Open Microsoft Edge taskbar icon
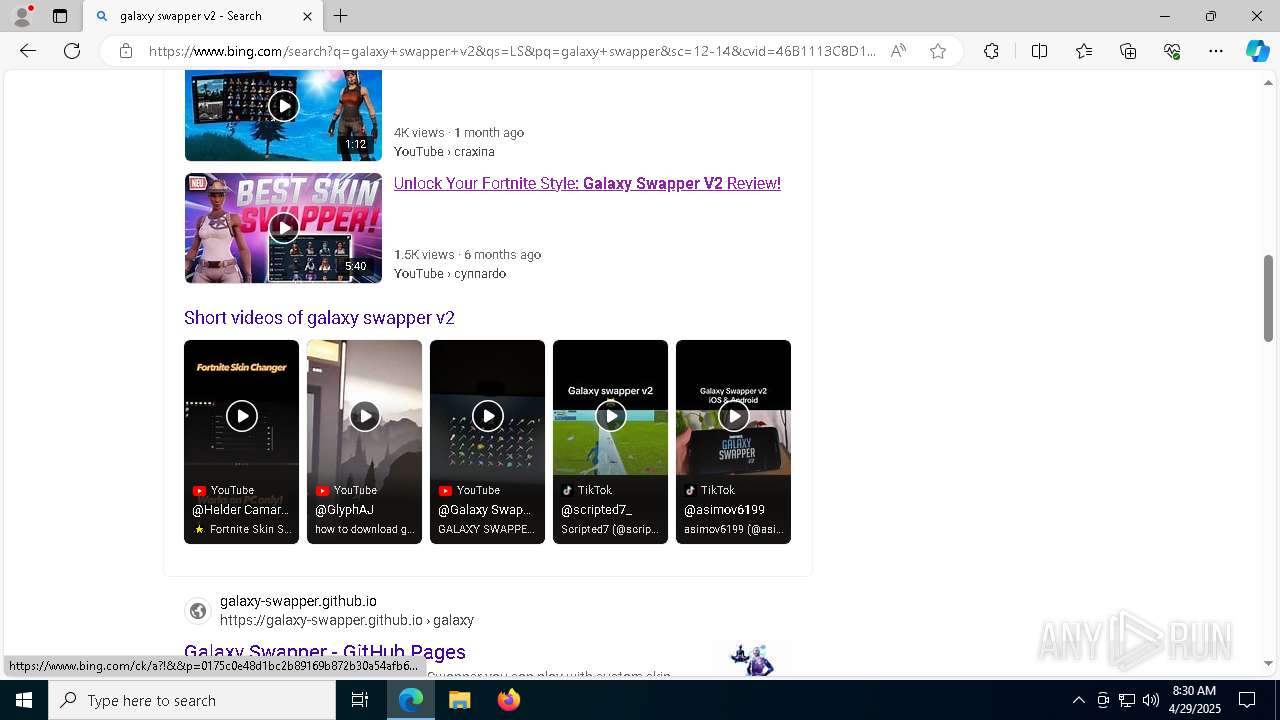This screenshot has height=720, width=1280. pyautogui.click(x=411, y=700)
